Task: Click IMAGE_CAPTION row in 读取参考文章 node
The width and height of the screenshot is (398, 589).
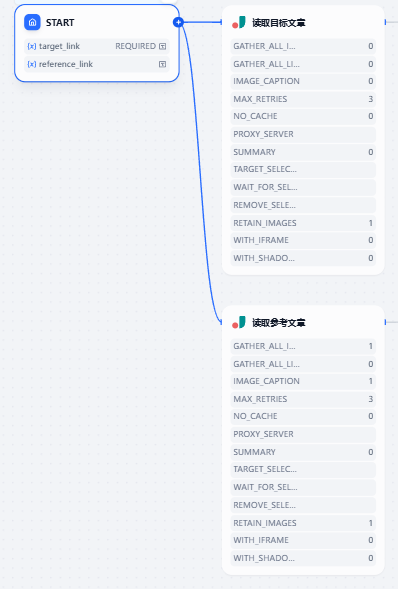Action: pyautogui.click(x=303, y=381)
